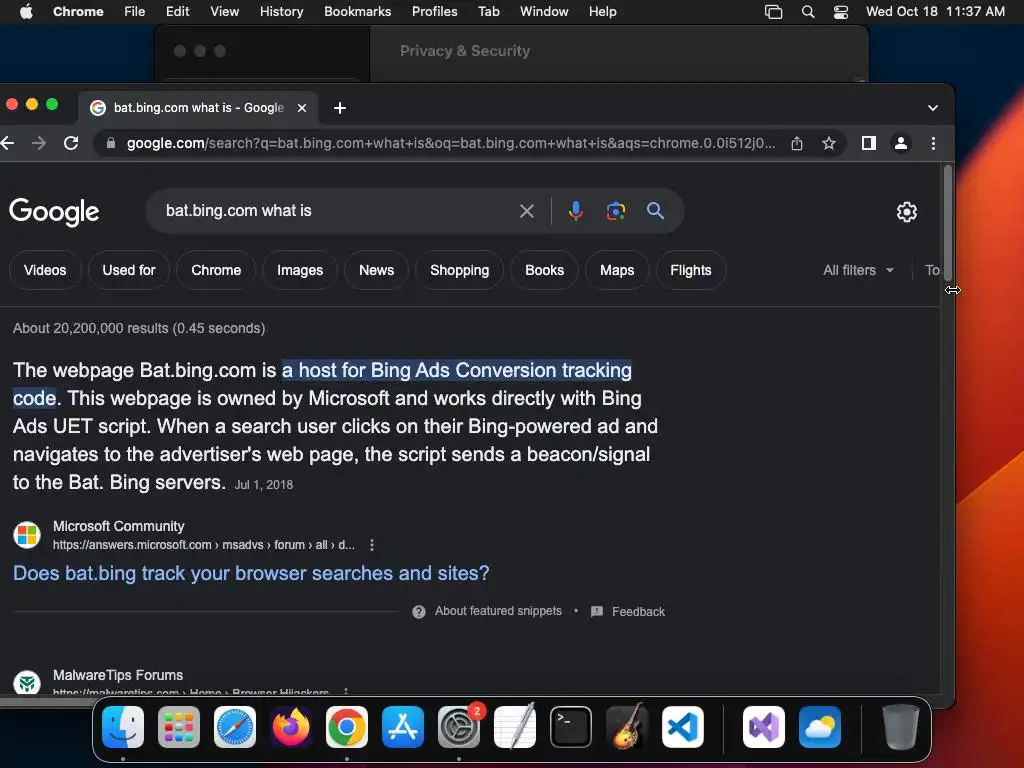Click About featured snippets link

tap(498, 611)
